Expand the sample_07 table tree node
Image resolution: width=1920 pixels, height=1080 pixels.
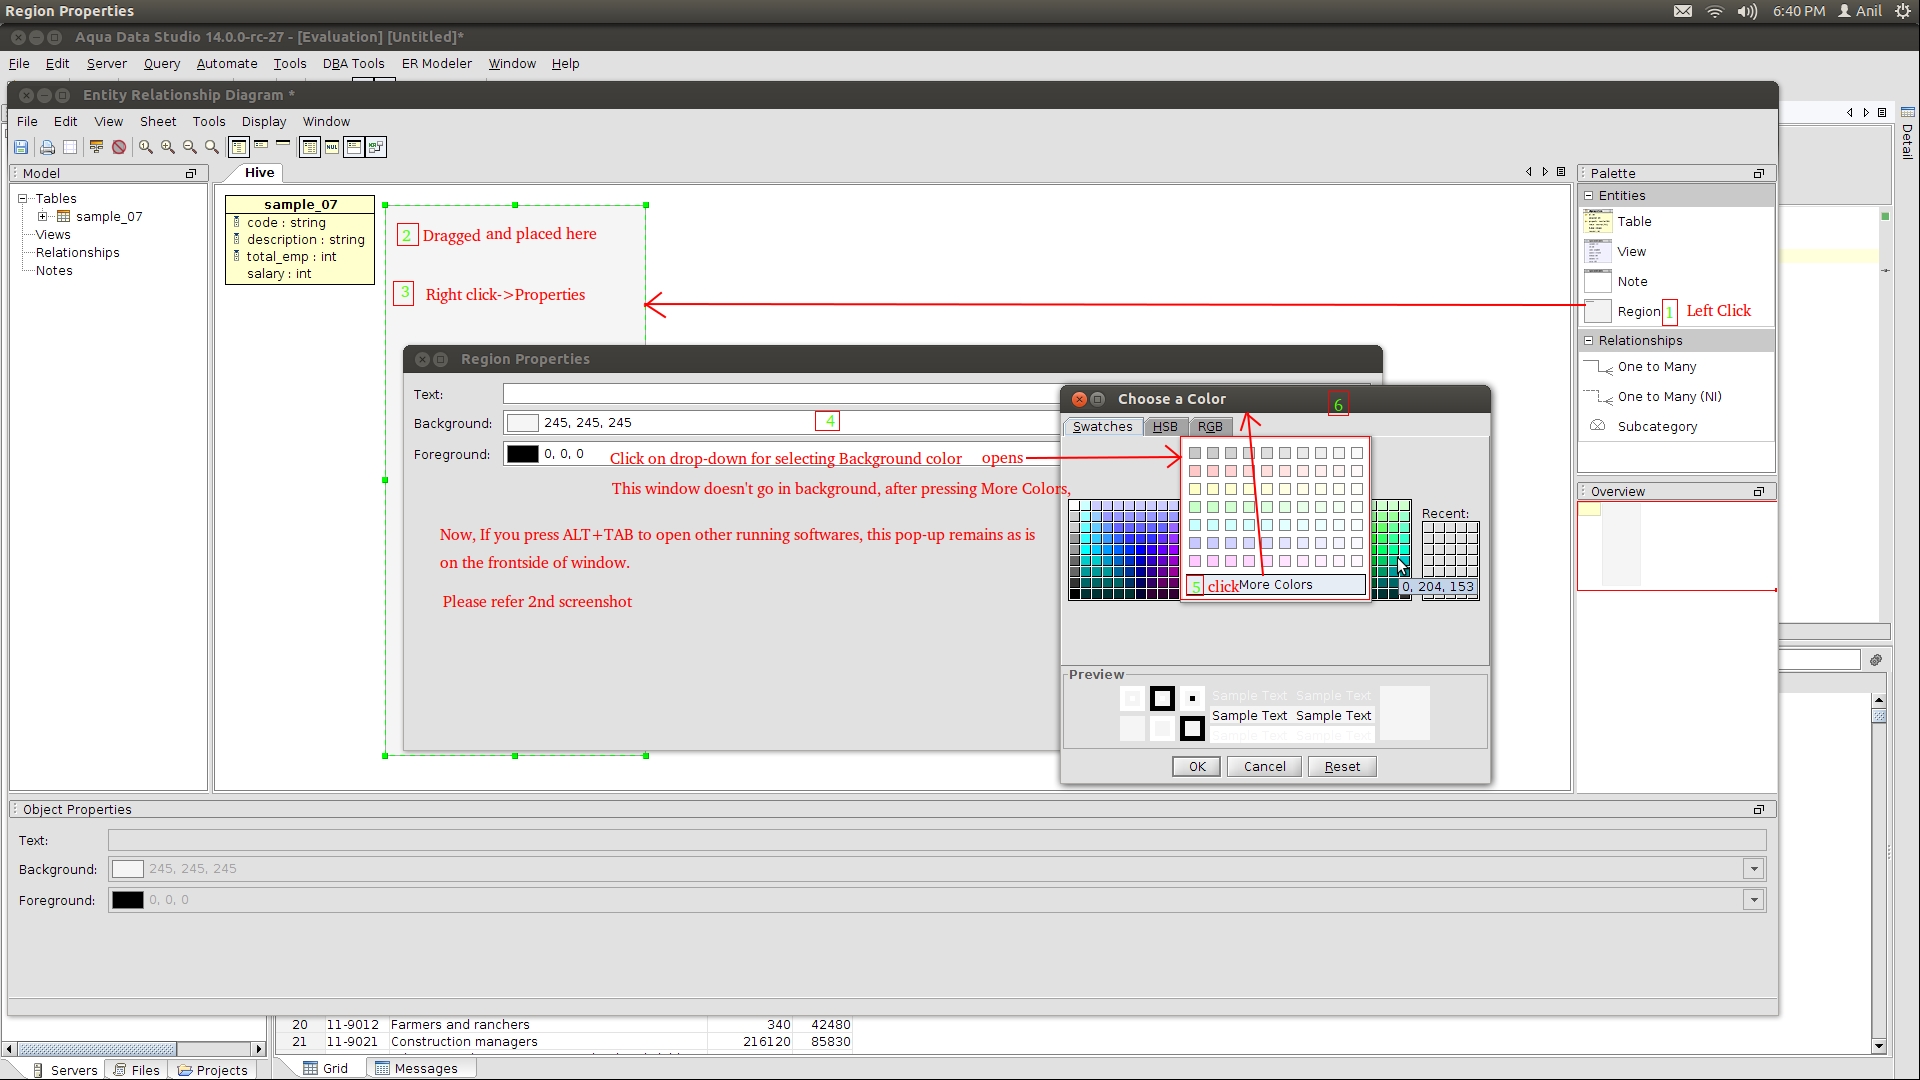[x=42, y=217]
